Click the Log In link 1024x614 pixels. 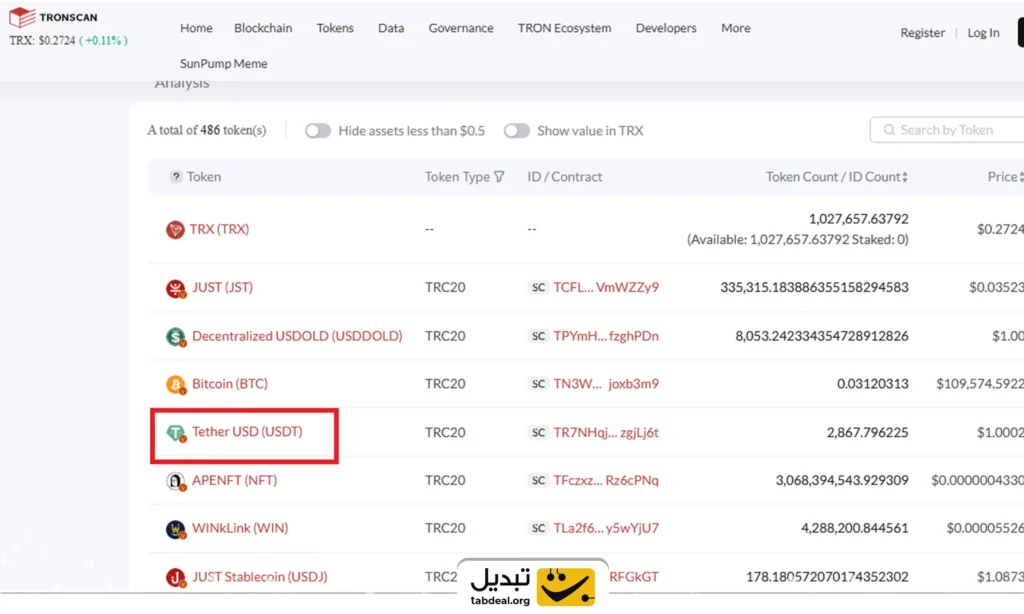pyautogui.click(x=983, y=33)
